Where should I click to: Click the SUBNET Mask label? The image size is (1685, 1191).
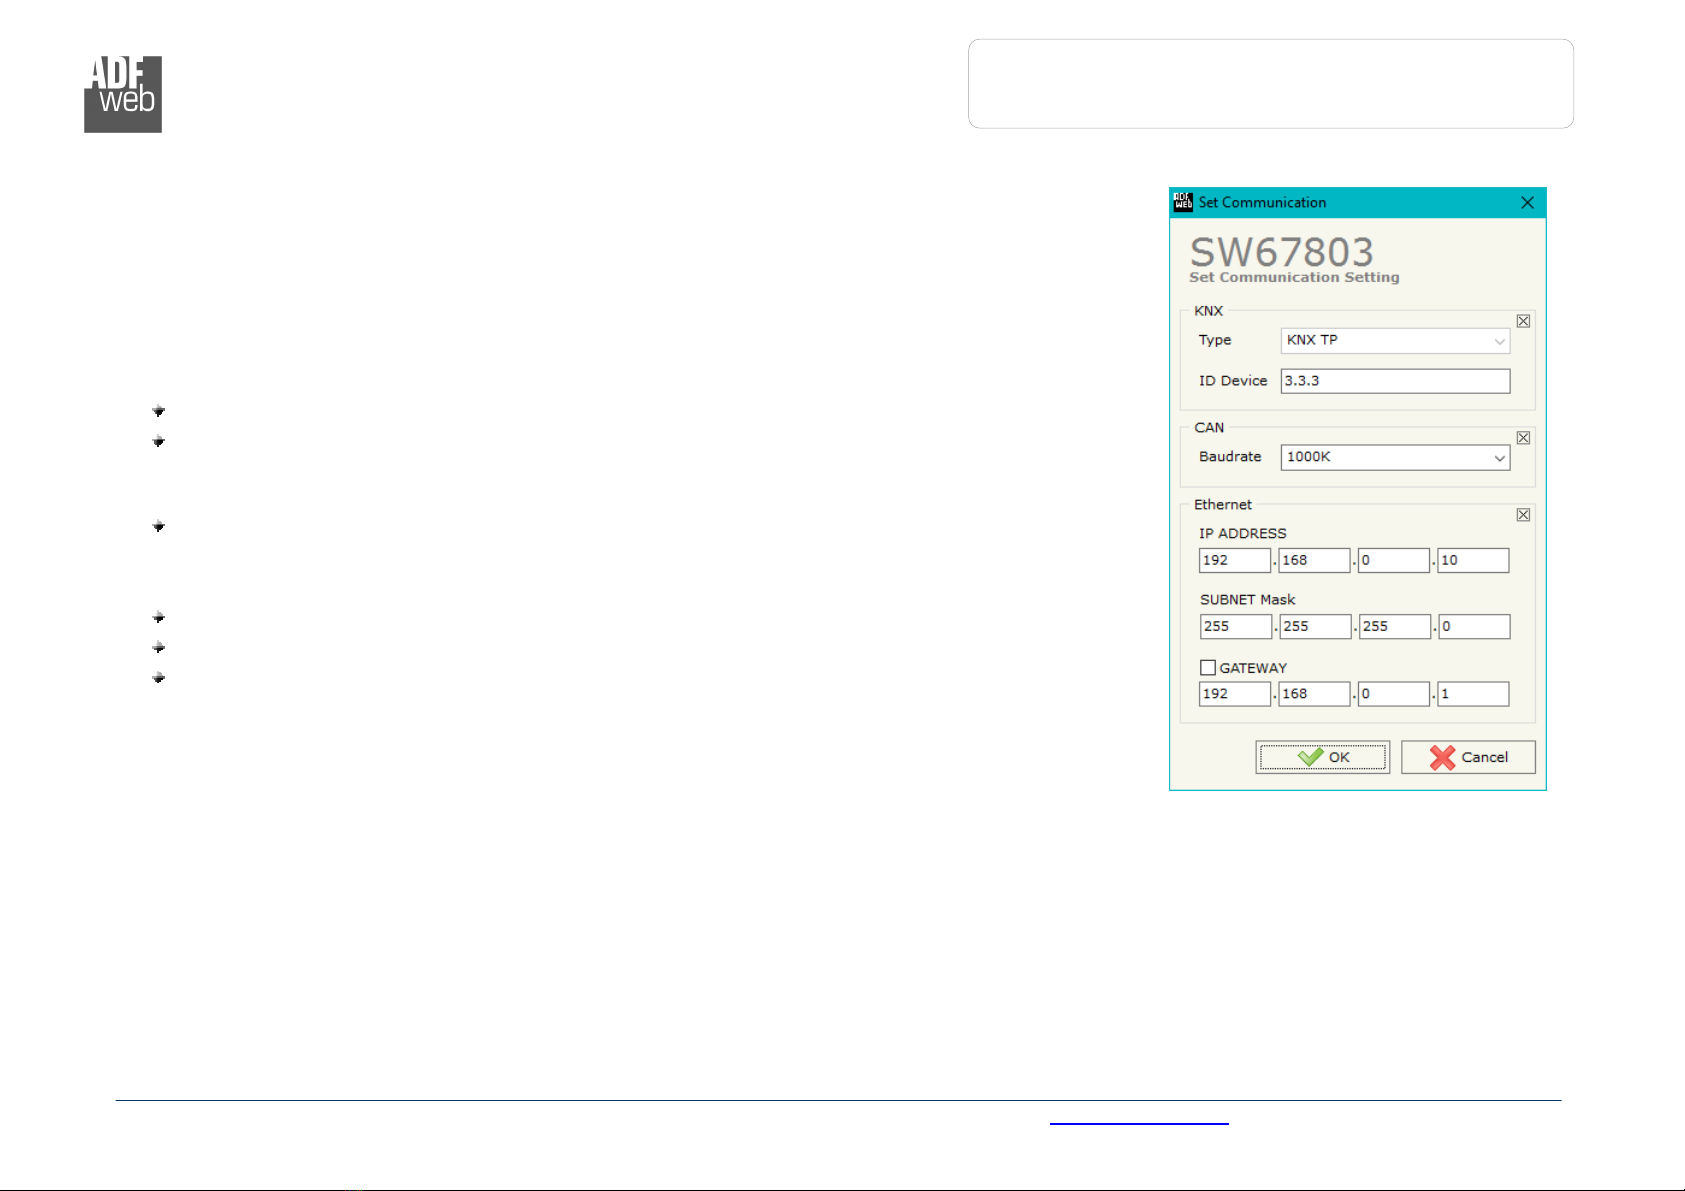point(1247,599)
